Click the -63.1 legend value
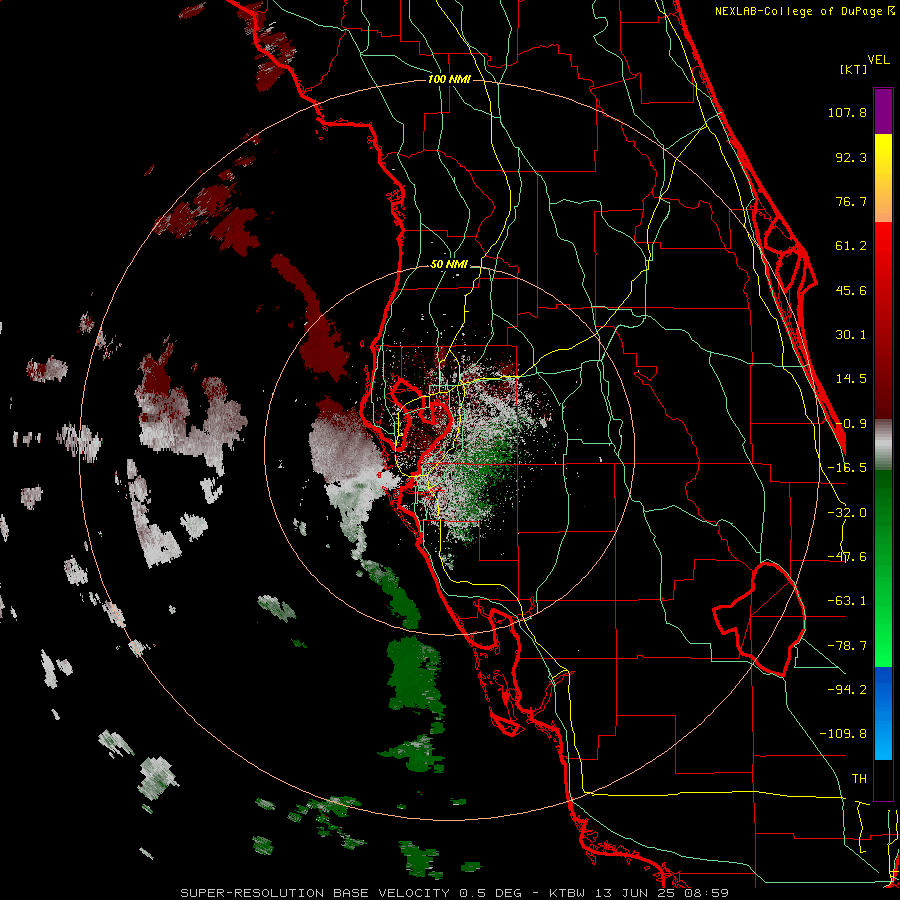 point(847,601)
